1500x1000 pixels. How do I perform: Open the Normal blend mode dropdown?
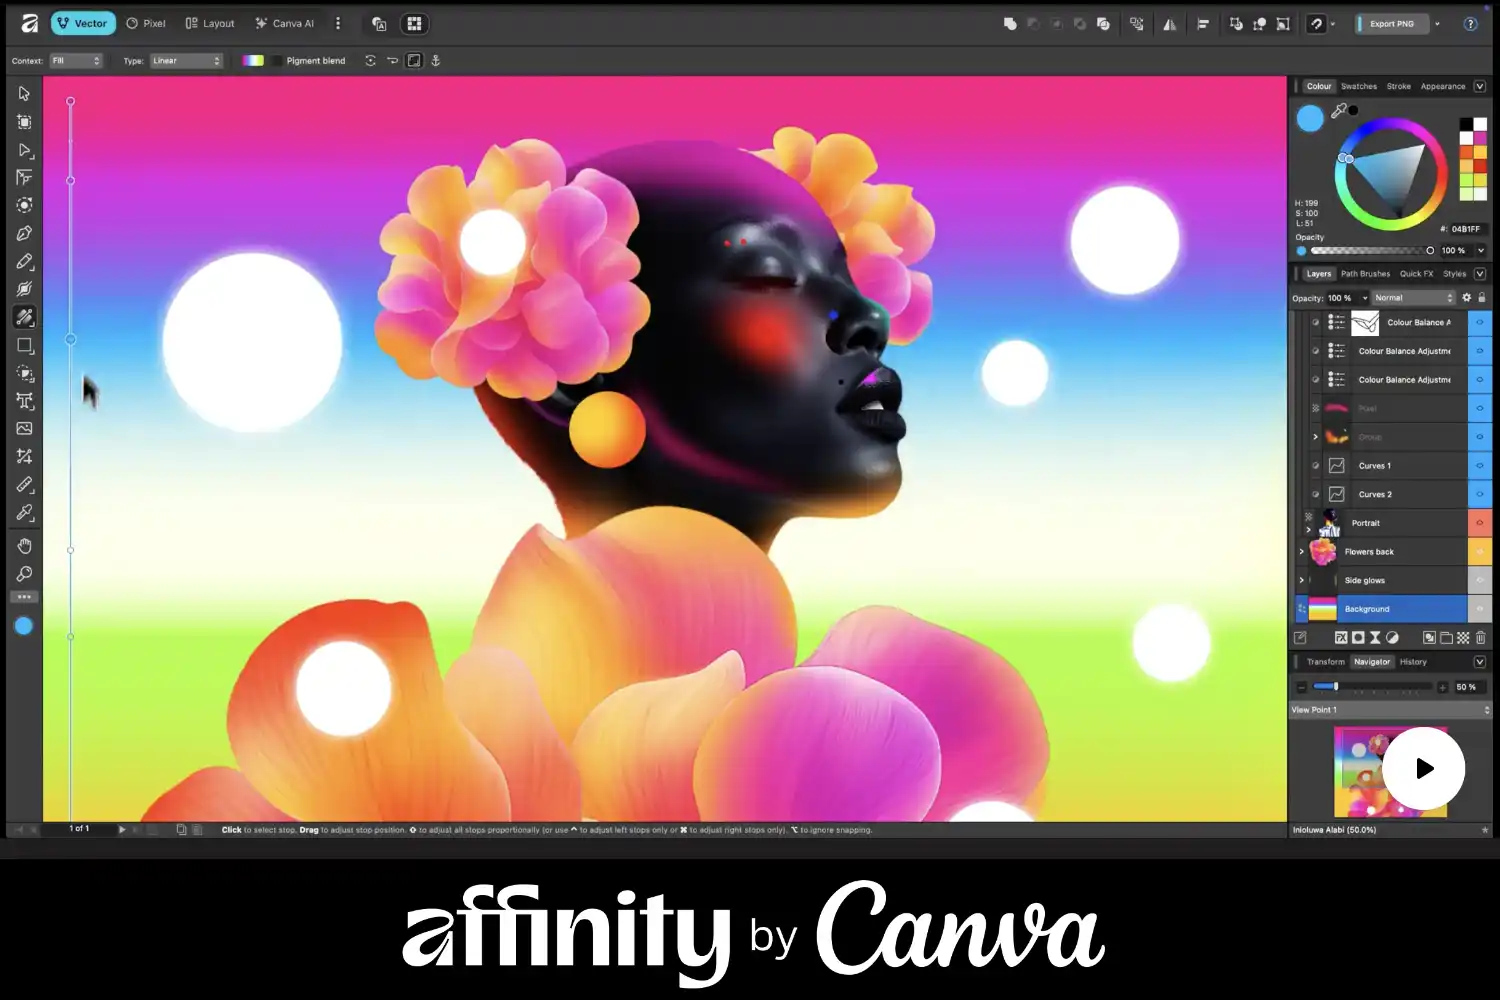coord(1412,298)
